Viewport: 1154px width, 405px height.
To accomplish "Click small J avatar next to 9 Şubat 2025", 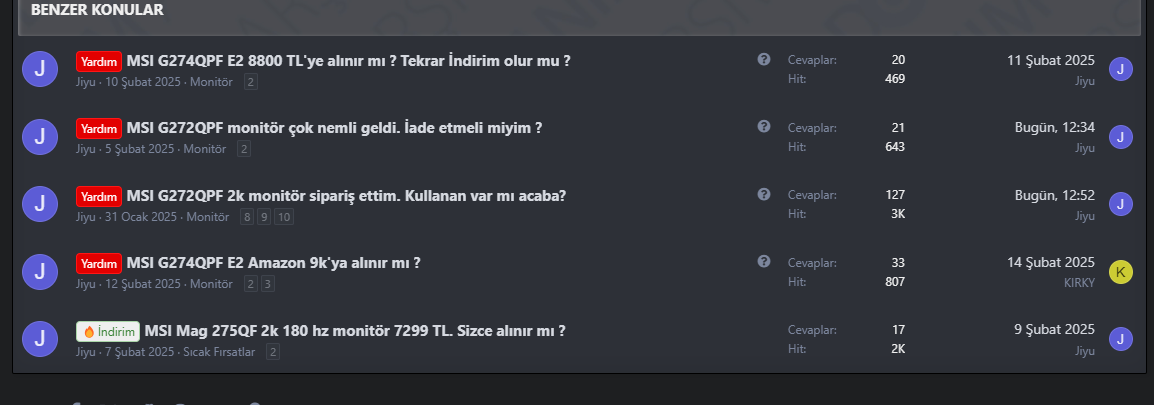I will (1121, 339).
